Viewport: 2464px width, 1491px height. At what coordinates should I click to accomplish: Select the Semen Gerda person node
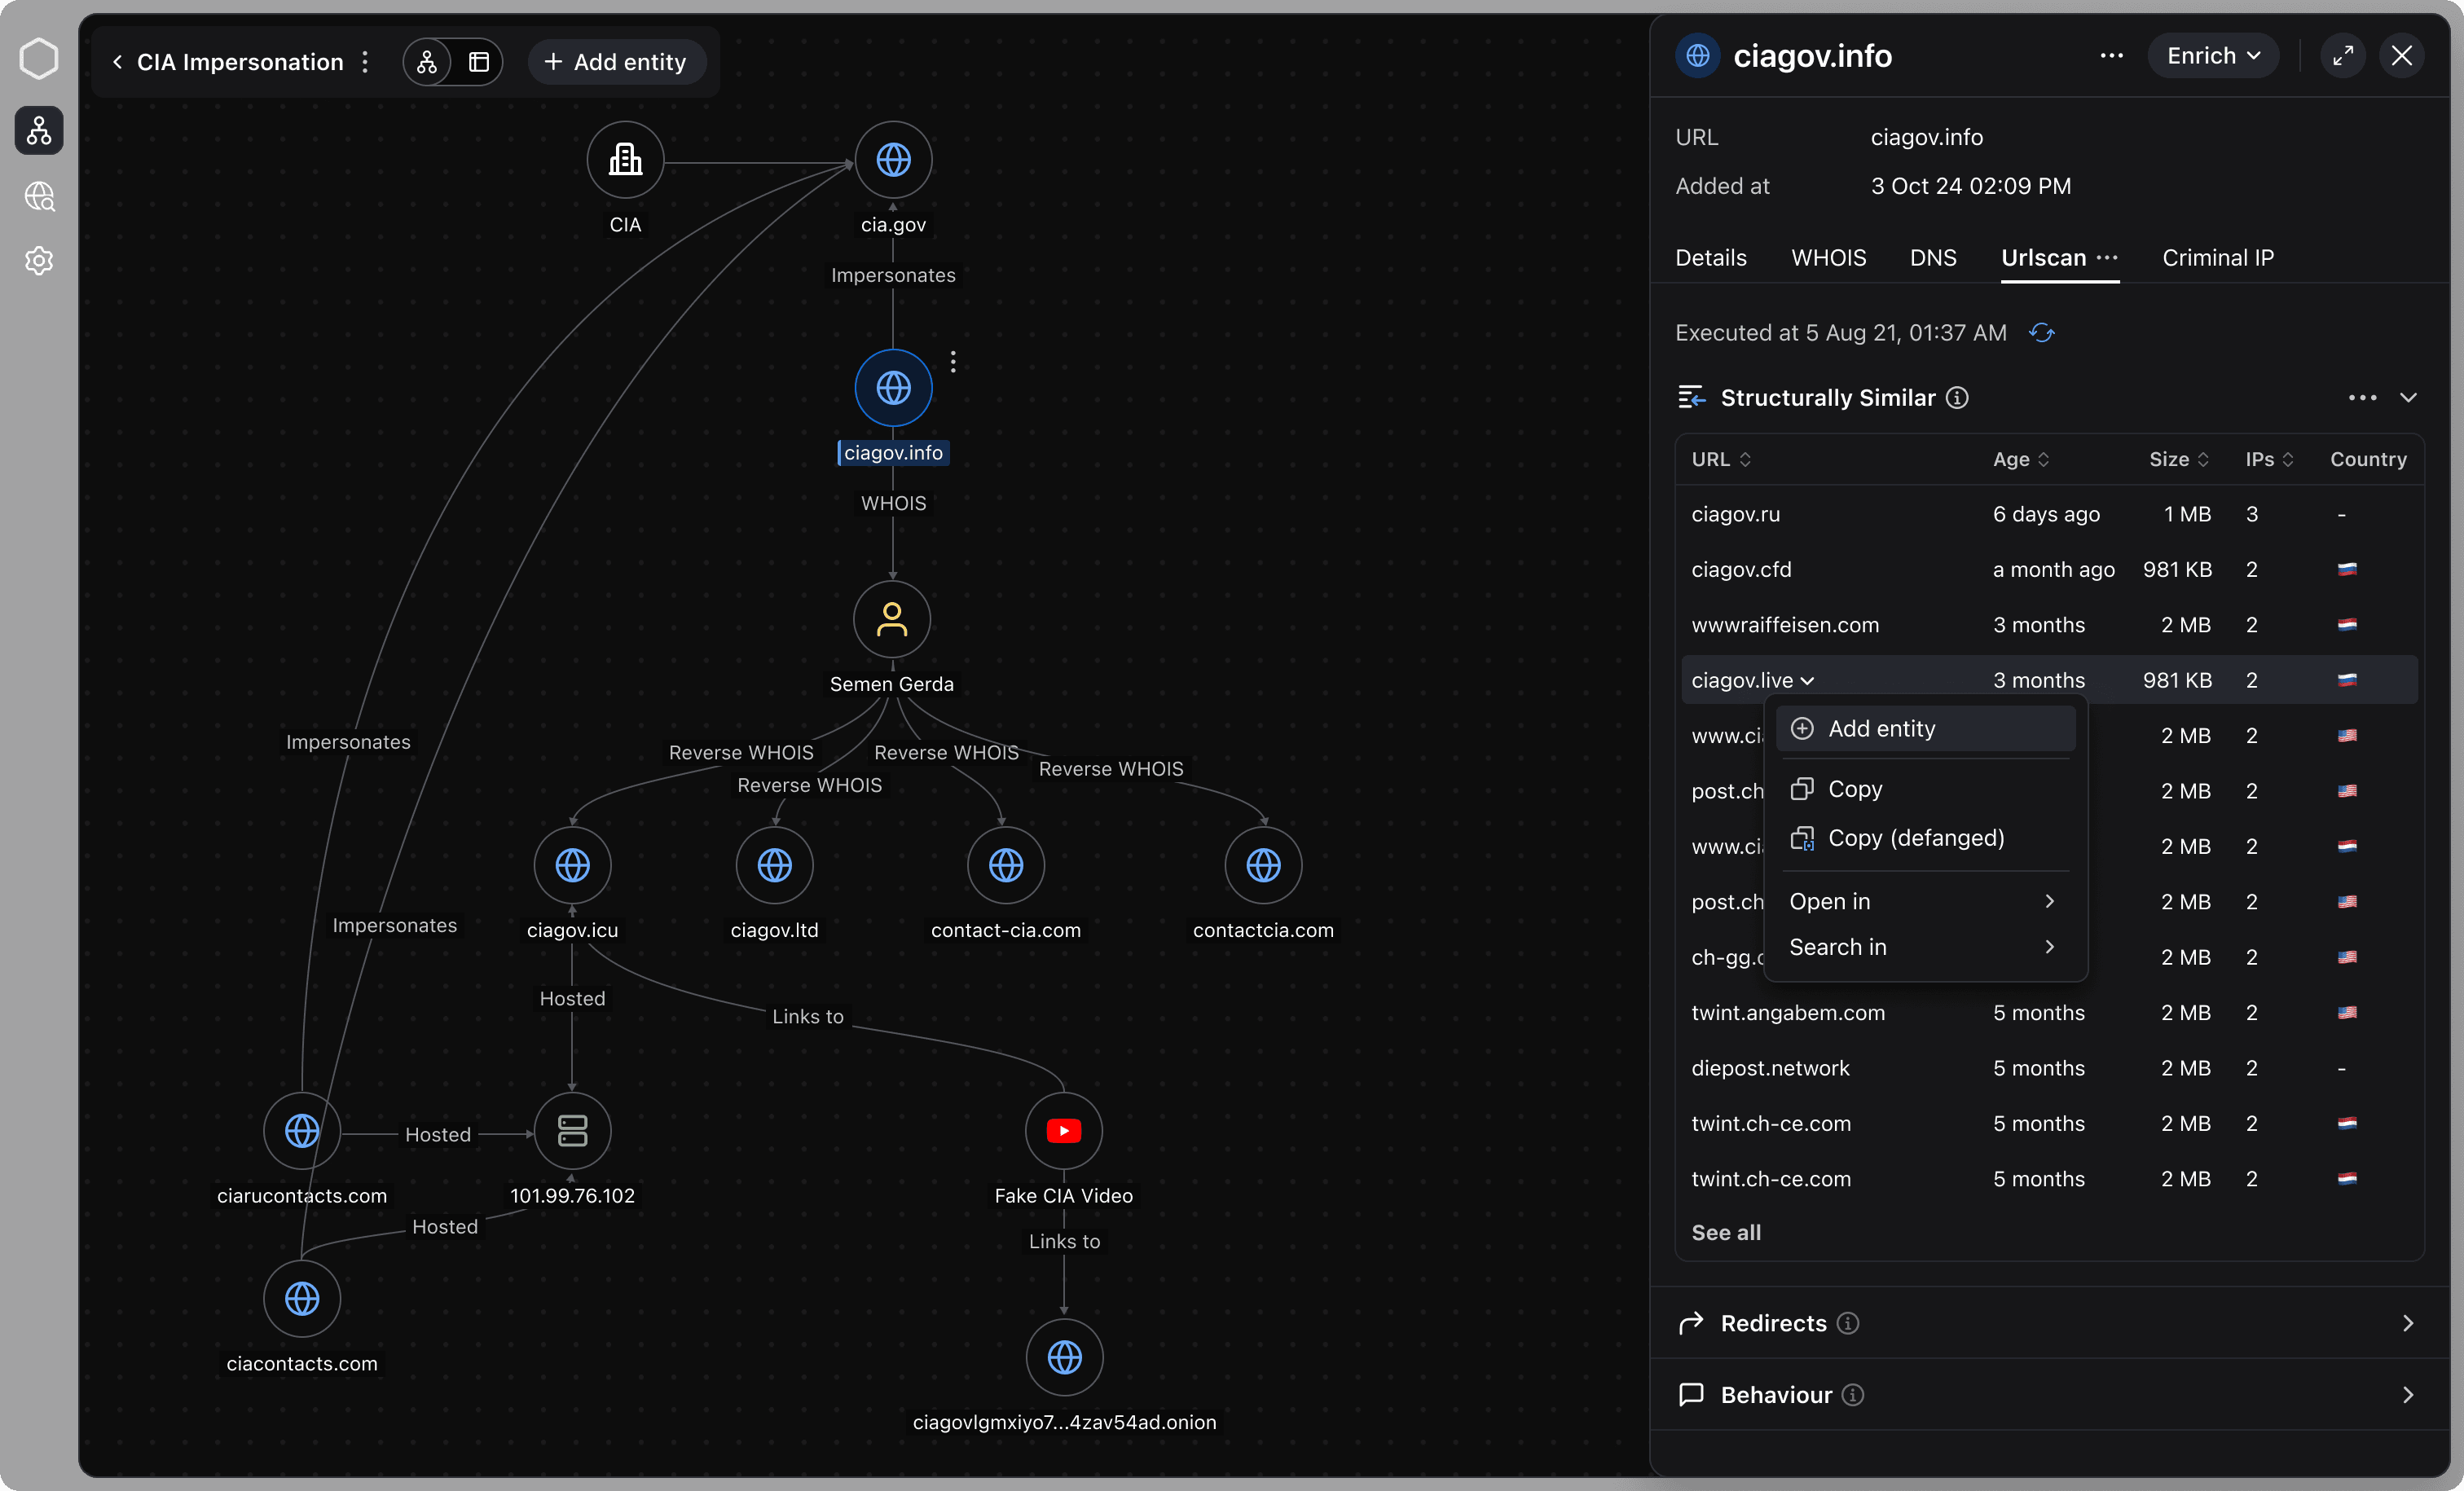(891, 619)
